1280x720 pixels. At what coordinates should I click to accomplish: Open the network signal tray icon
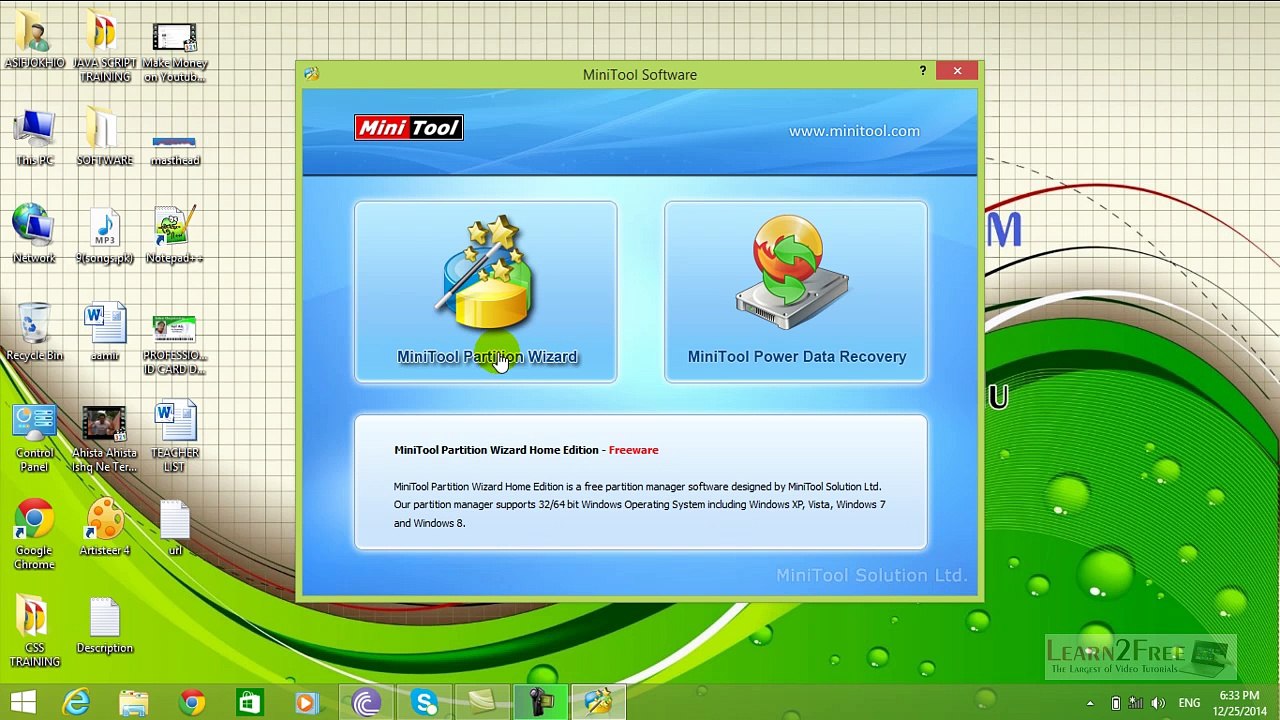[x=1137, y=703]
